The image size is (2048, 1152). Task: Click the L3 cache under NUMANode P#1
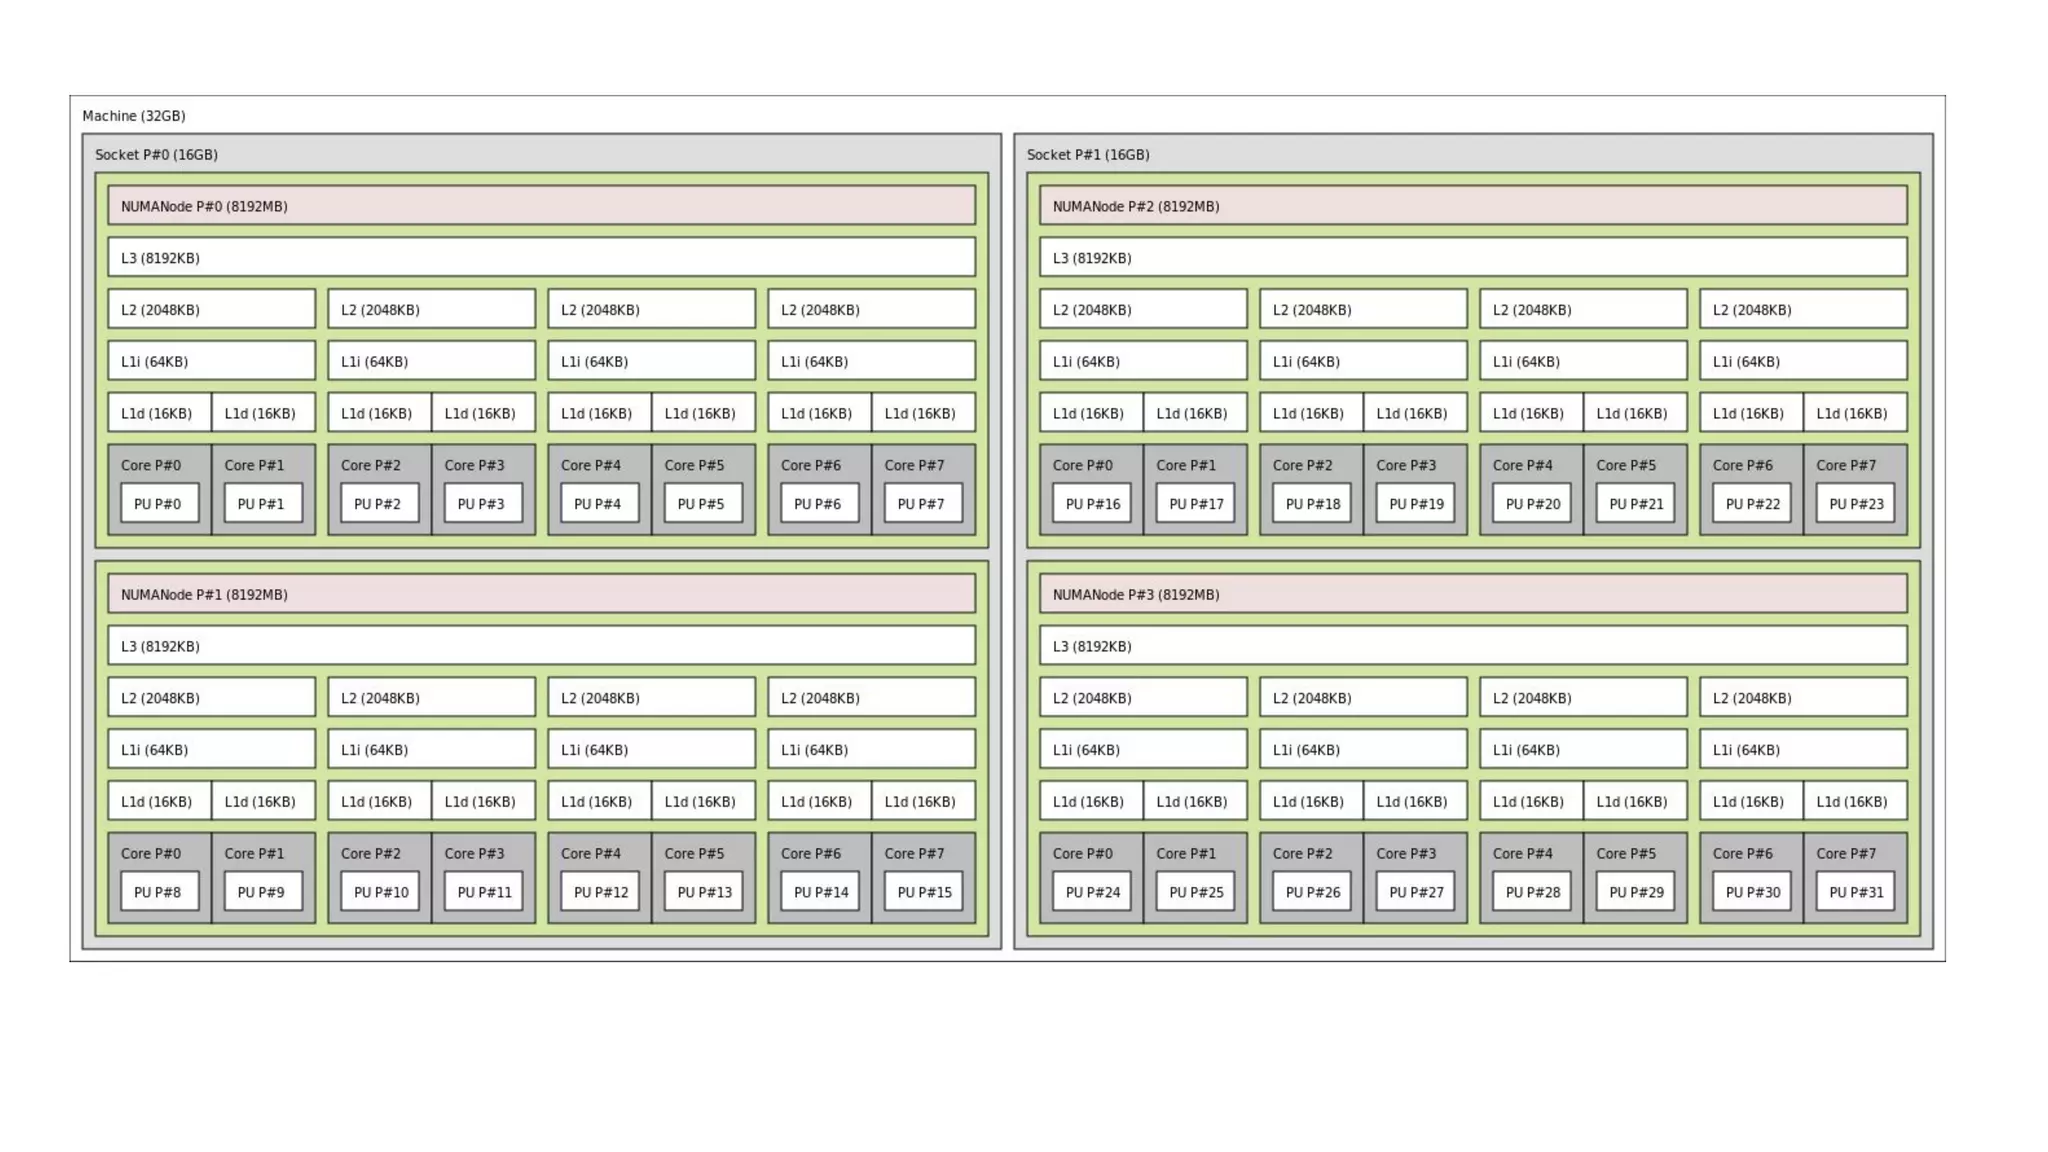coord(541,646)
